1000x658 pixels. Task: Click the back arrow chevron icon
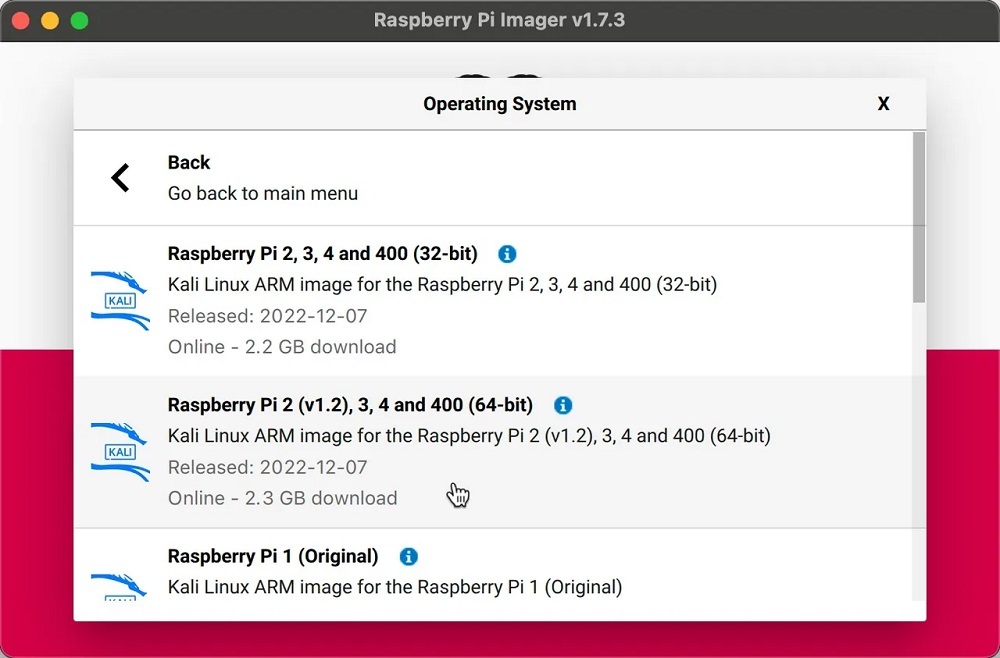tap(120, 178)
